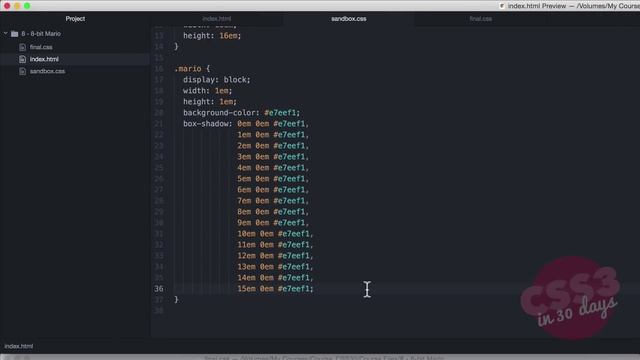
Task: Click the 10em 0em #e7eef1 shadow line
Action: point(276,234)
